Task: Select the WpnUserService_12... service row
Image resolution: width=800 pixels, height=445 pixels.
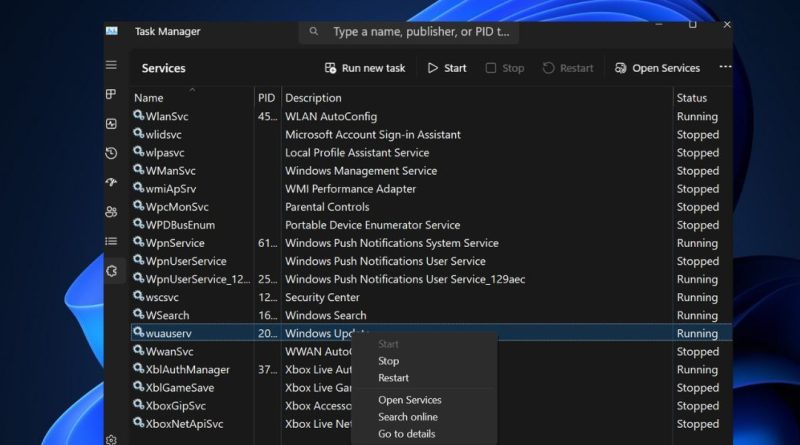Action: click(x=432, y=279)
